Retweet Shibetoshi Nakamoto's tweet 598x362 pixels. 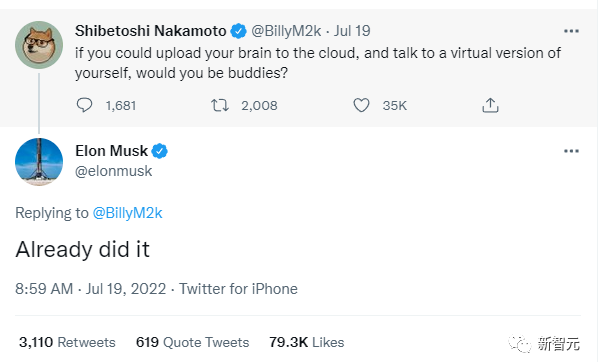[x=220, y=105]
